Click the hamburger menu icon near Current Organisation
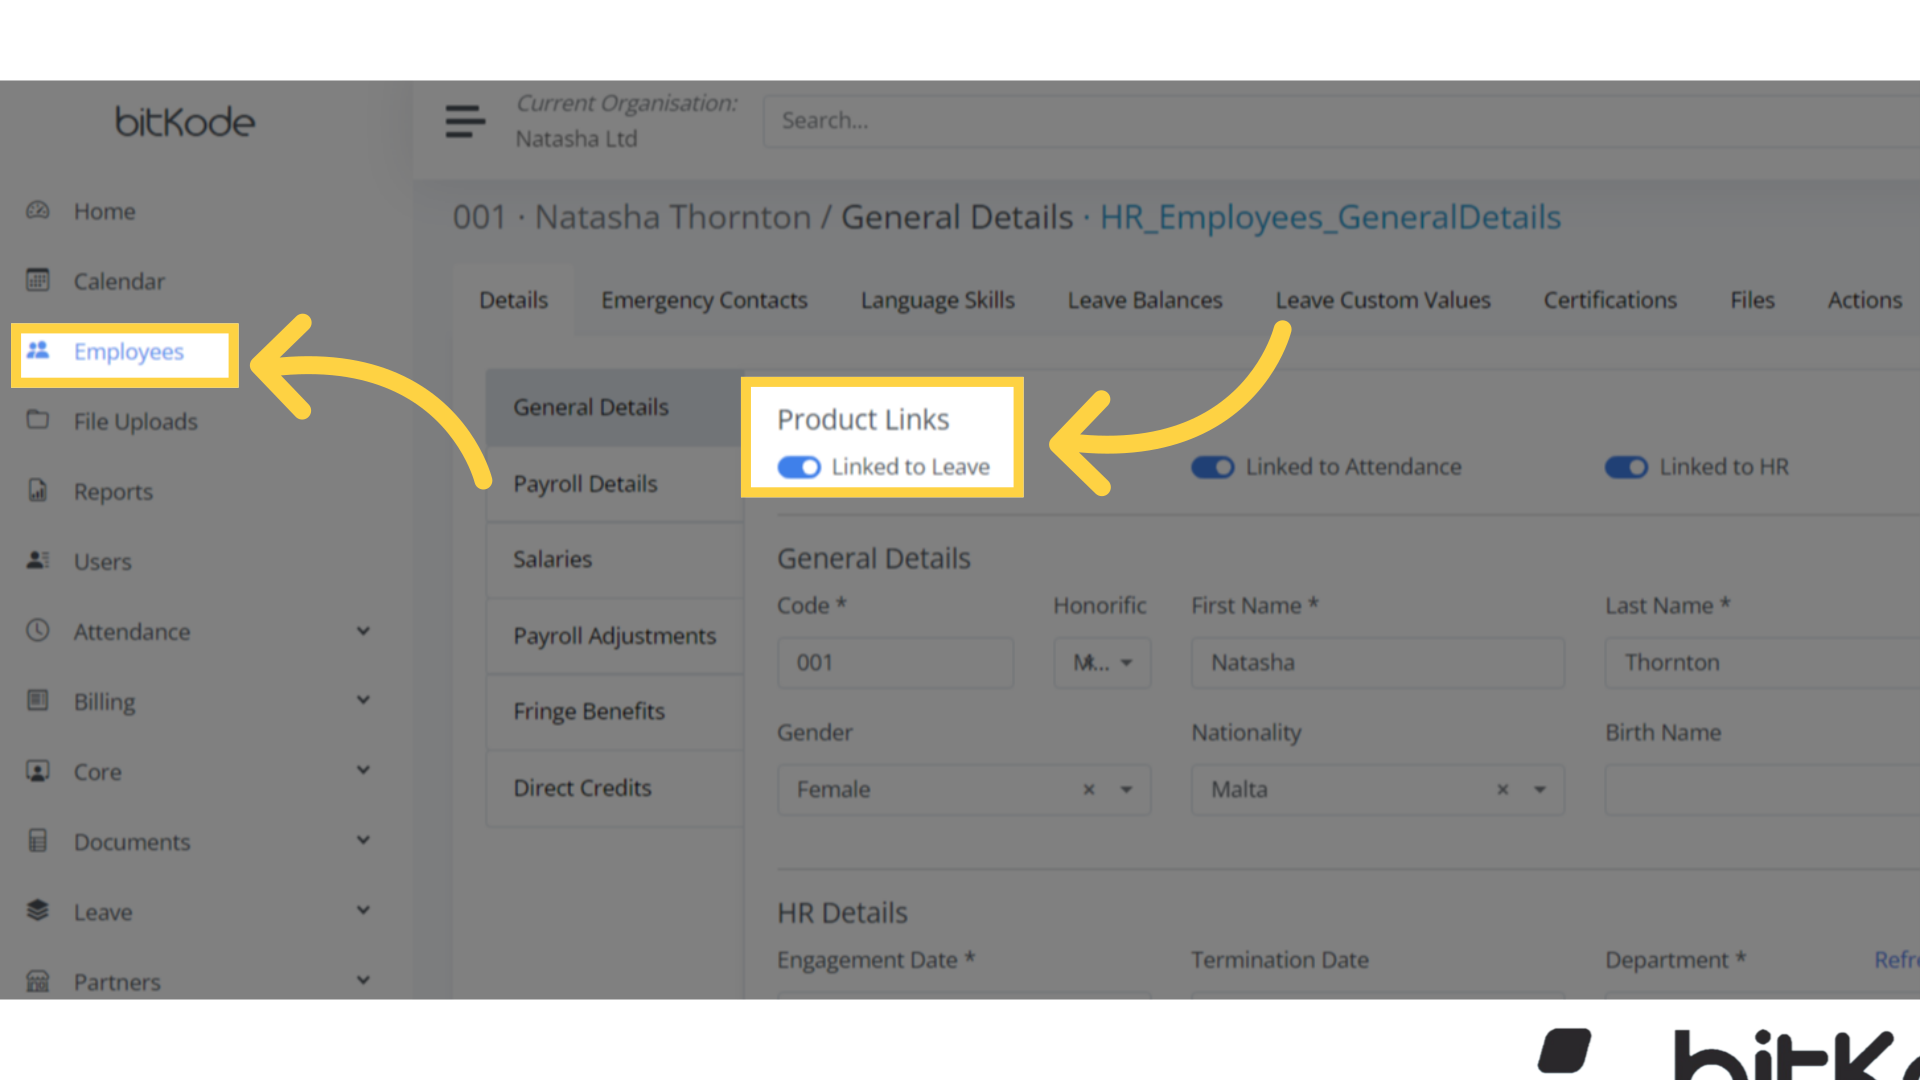The width and height of the screenshot is (1920, 1080). [464, 120]
